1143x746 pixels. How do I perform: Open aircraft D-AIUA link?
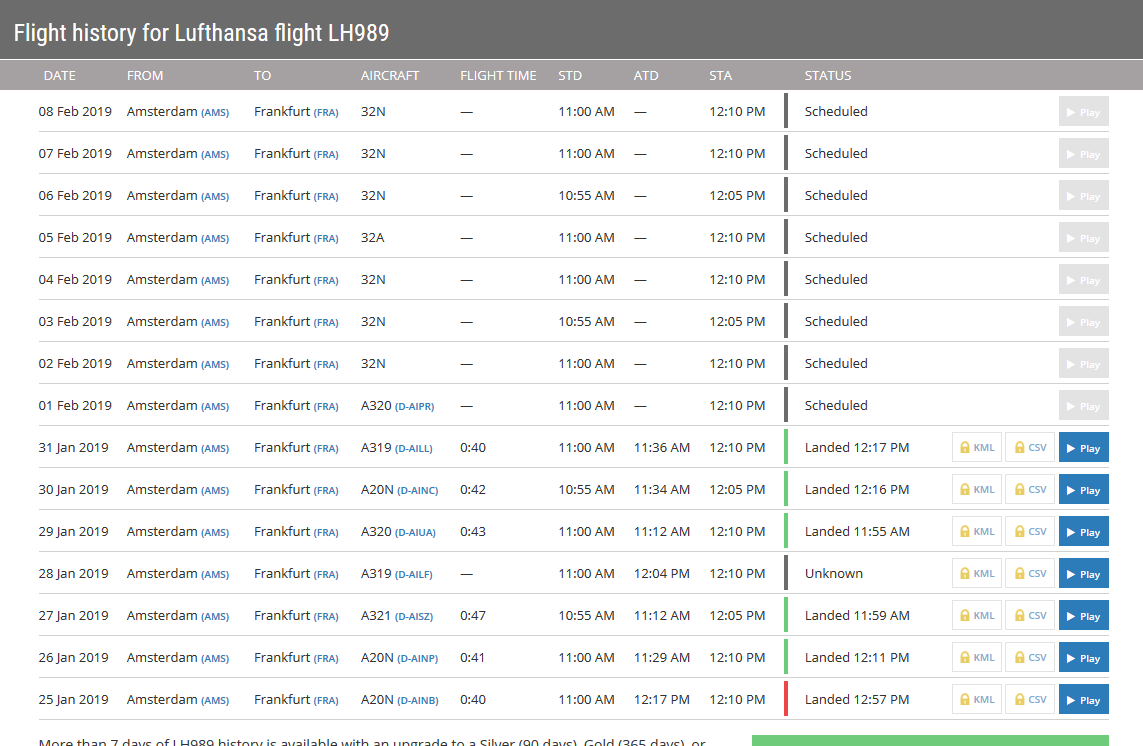[x=416, y=532]
